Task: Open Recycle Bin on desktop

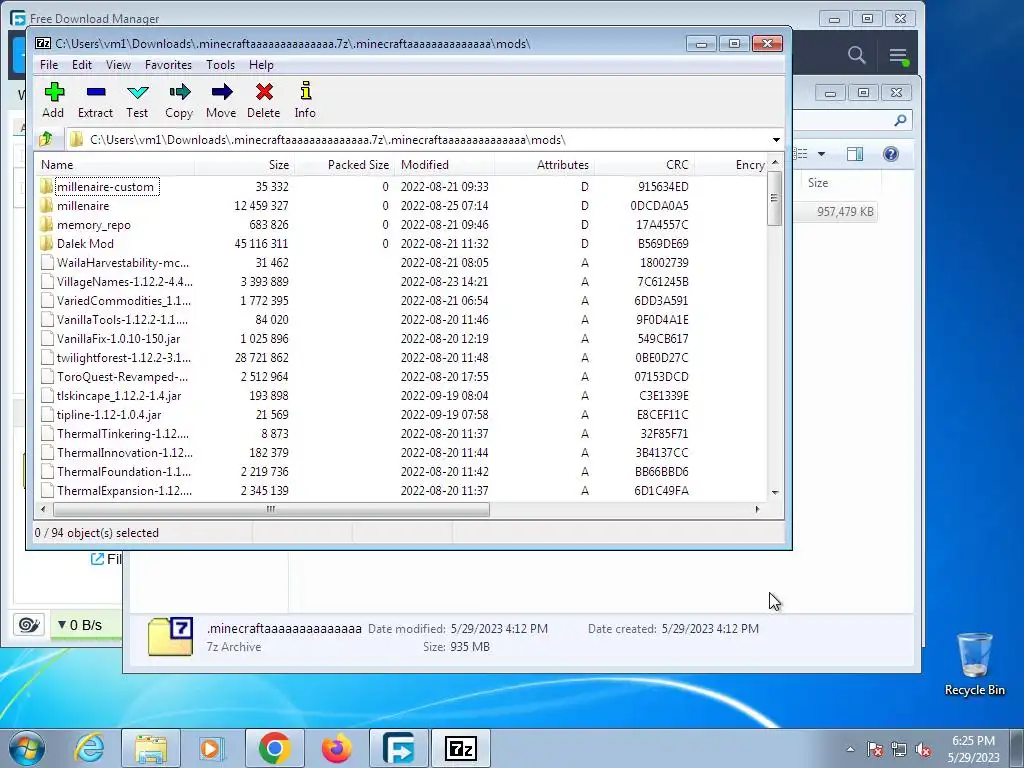Action: click(x=974, y=664)
